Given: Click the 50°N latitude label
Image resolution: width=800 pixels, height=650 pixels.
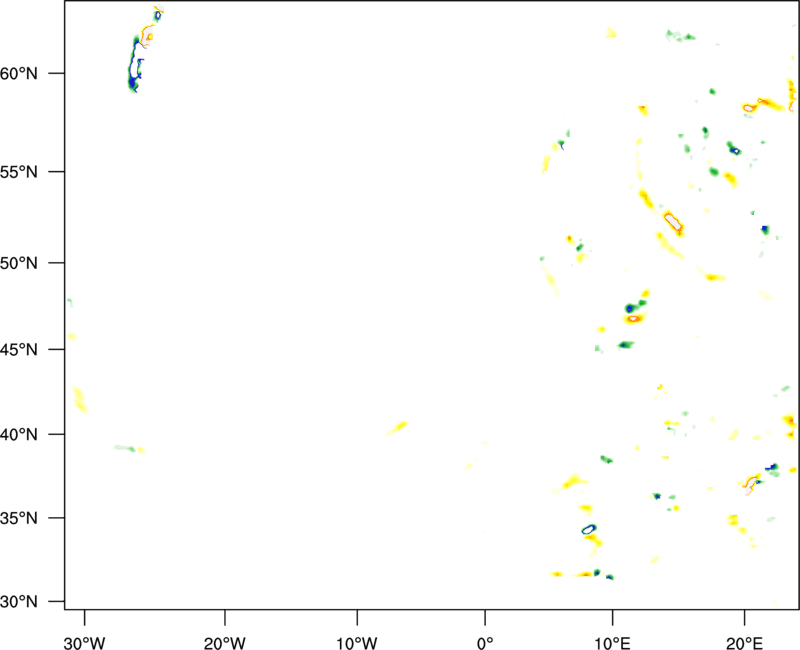Looking at the screenshot, I should (19, 263).
